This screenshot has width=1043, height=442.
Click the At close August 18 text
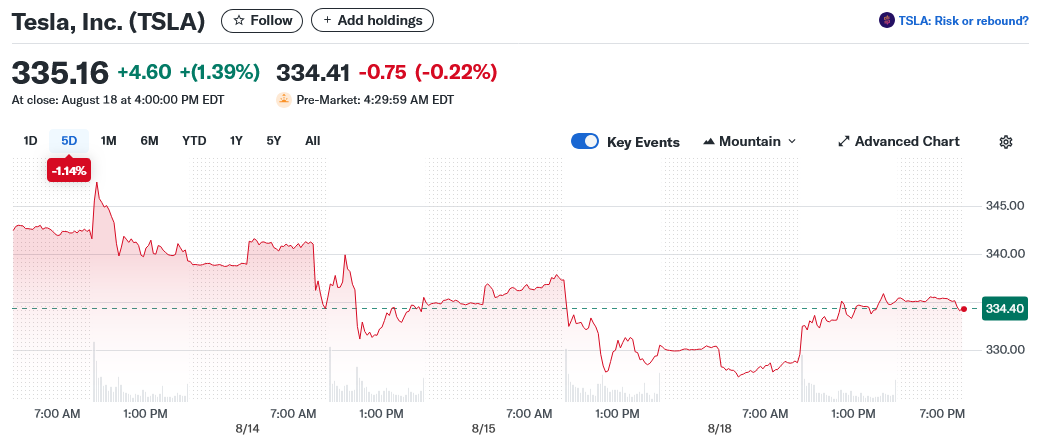tap(118, 101)
